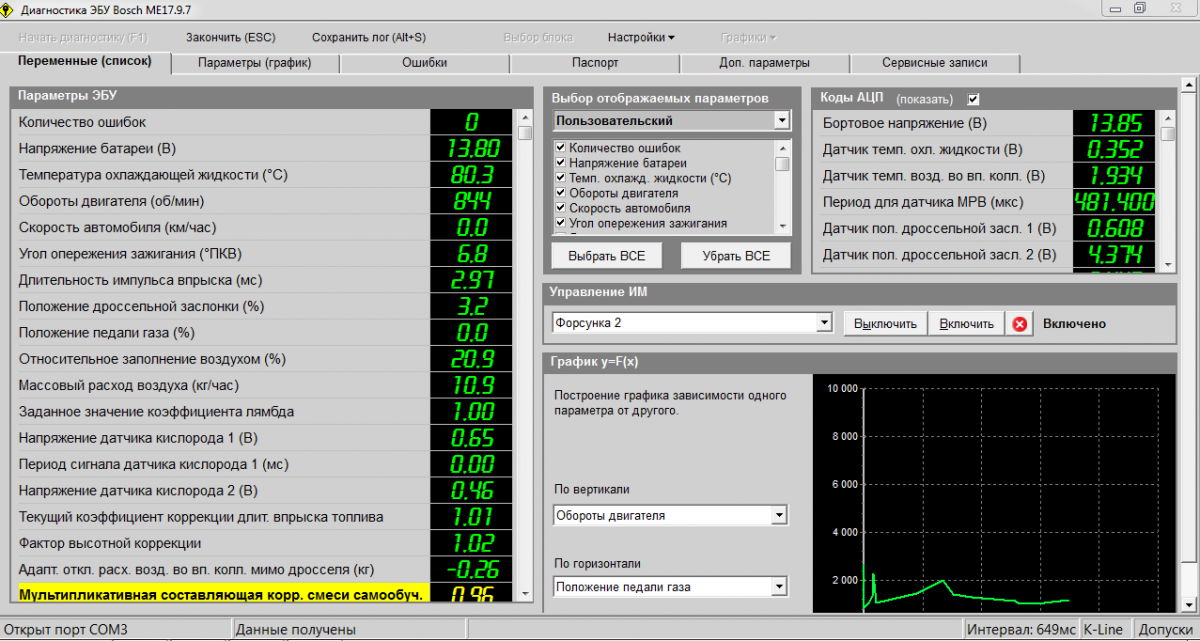Click the 481.400 ADC period value
1200x641 pixels.
pyautogui.click(x=1115, y=202)
